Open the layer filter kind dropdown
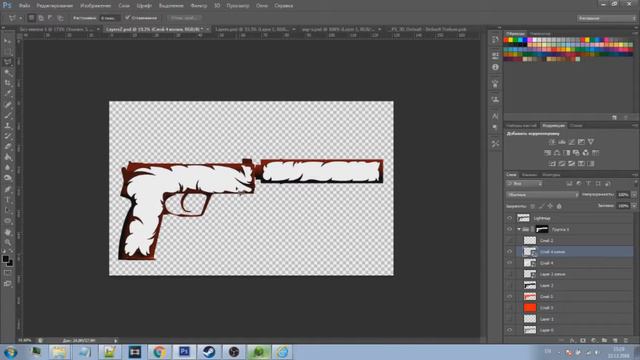Image resolution: width=640 pixels, height=360 pixels. coord(524,184)
